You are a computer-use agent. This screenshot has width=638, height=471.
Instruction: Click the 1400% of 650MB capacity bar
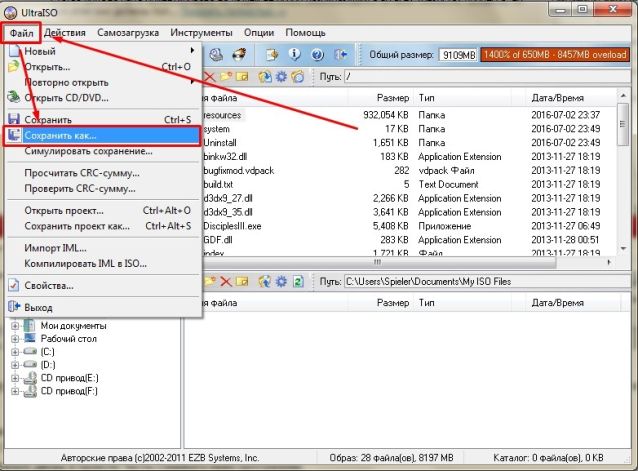point(555,55)
